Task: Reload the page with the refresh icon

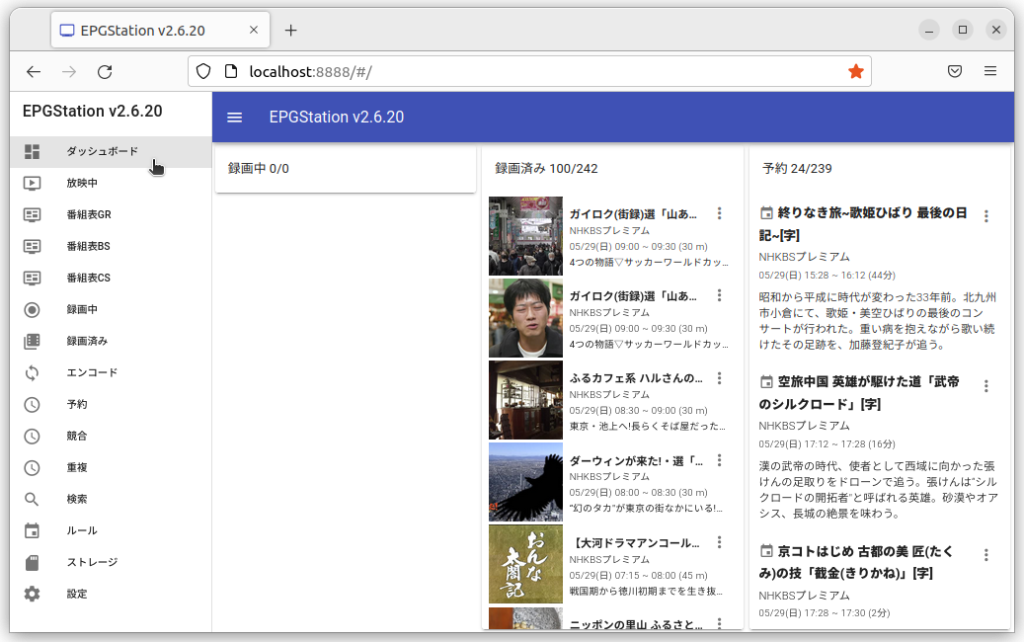Action: pyautogui.click(x=104, y=72)
